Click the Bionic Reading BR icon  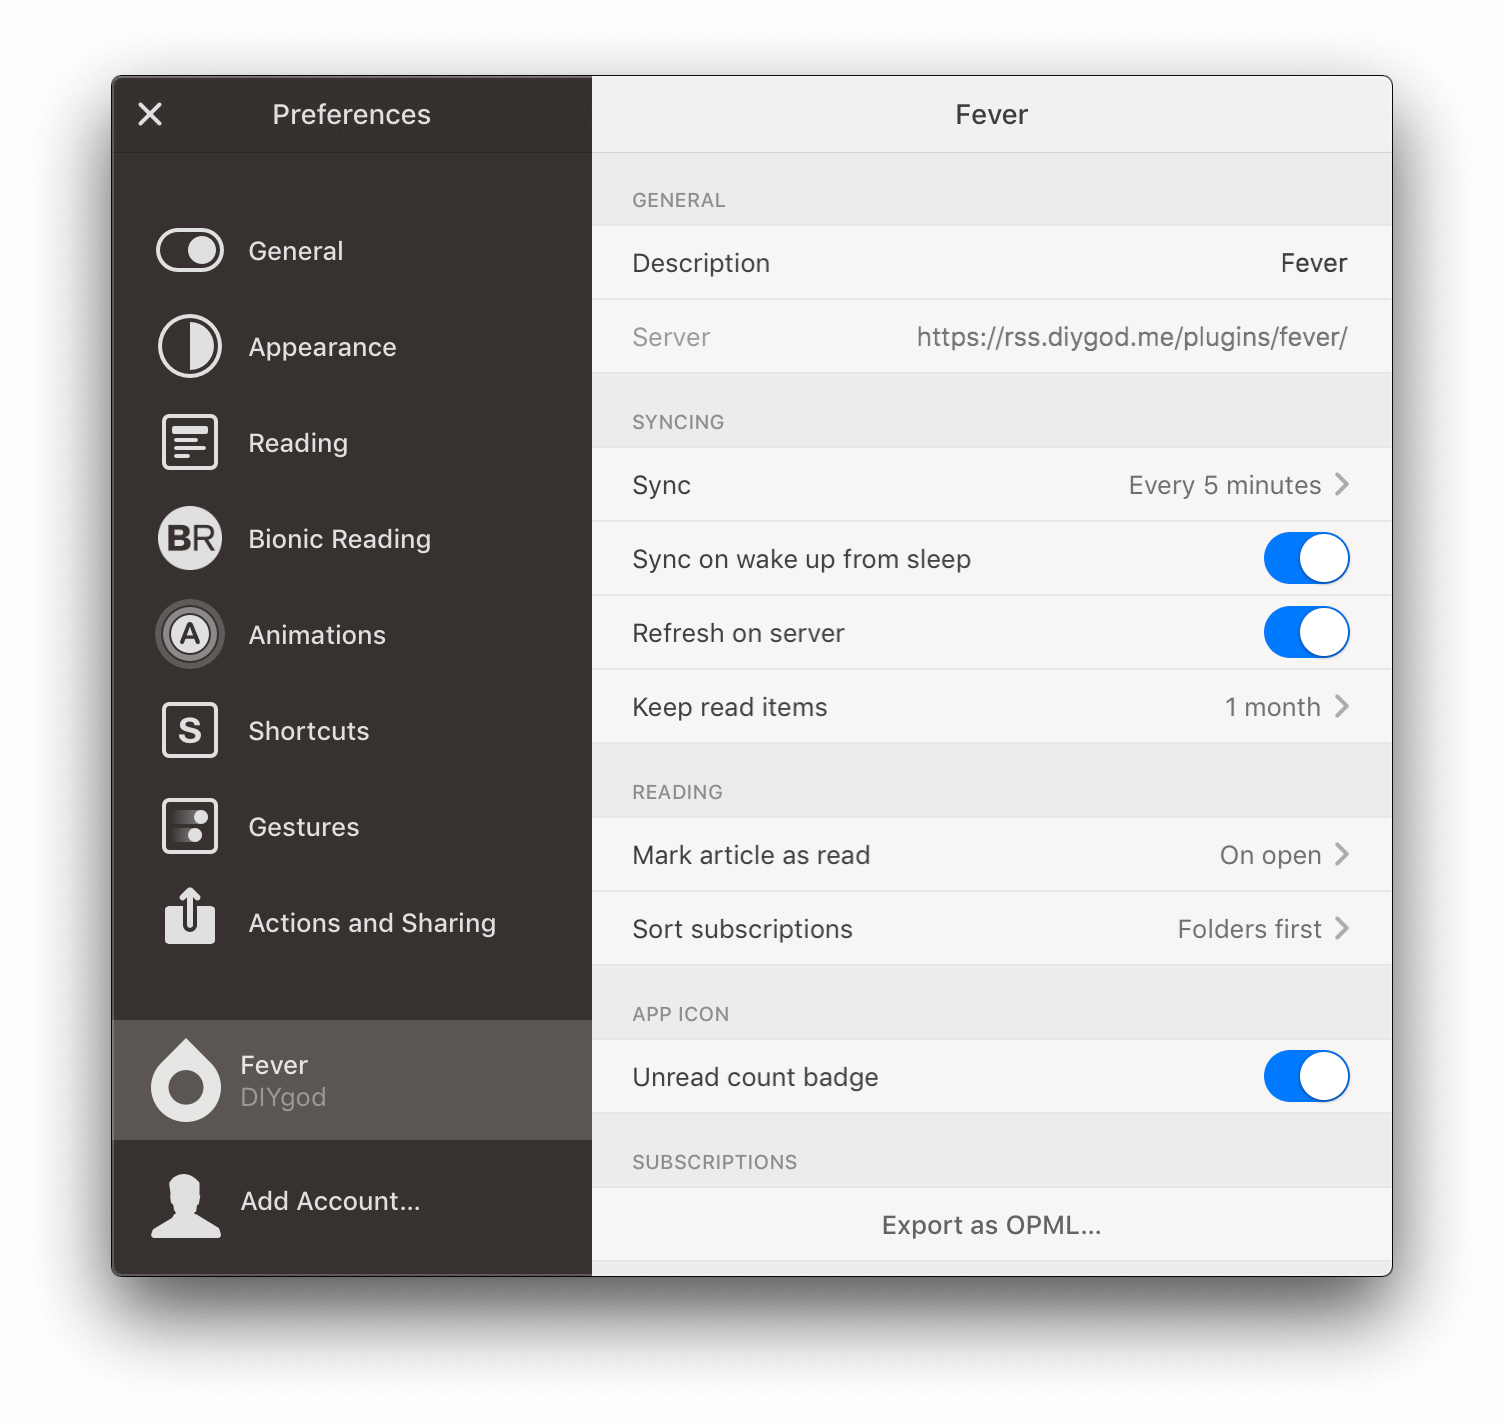pyautogui.click(x=190, y=538)
